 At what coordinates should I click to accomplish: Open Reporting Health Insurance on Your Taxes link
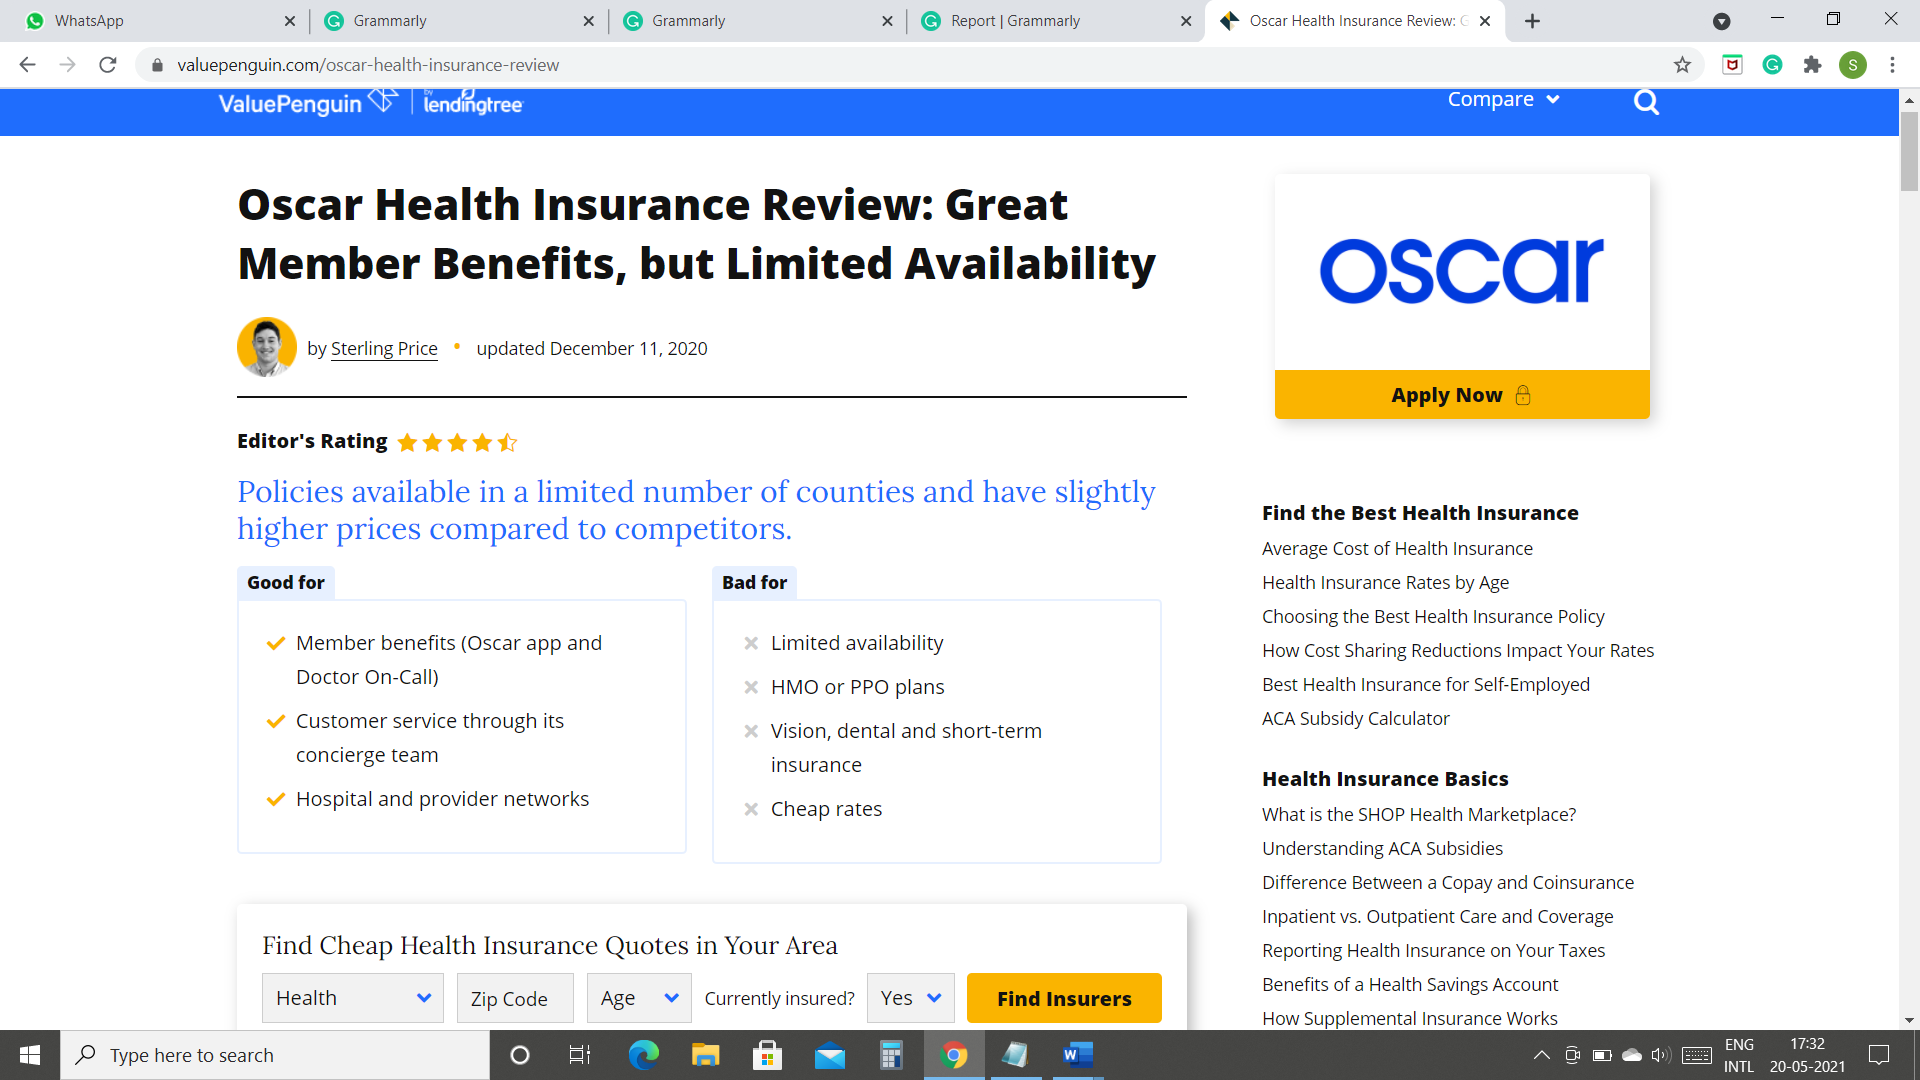[x=1433, y=951]
